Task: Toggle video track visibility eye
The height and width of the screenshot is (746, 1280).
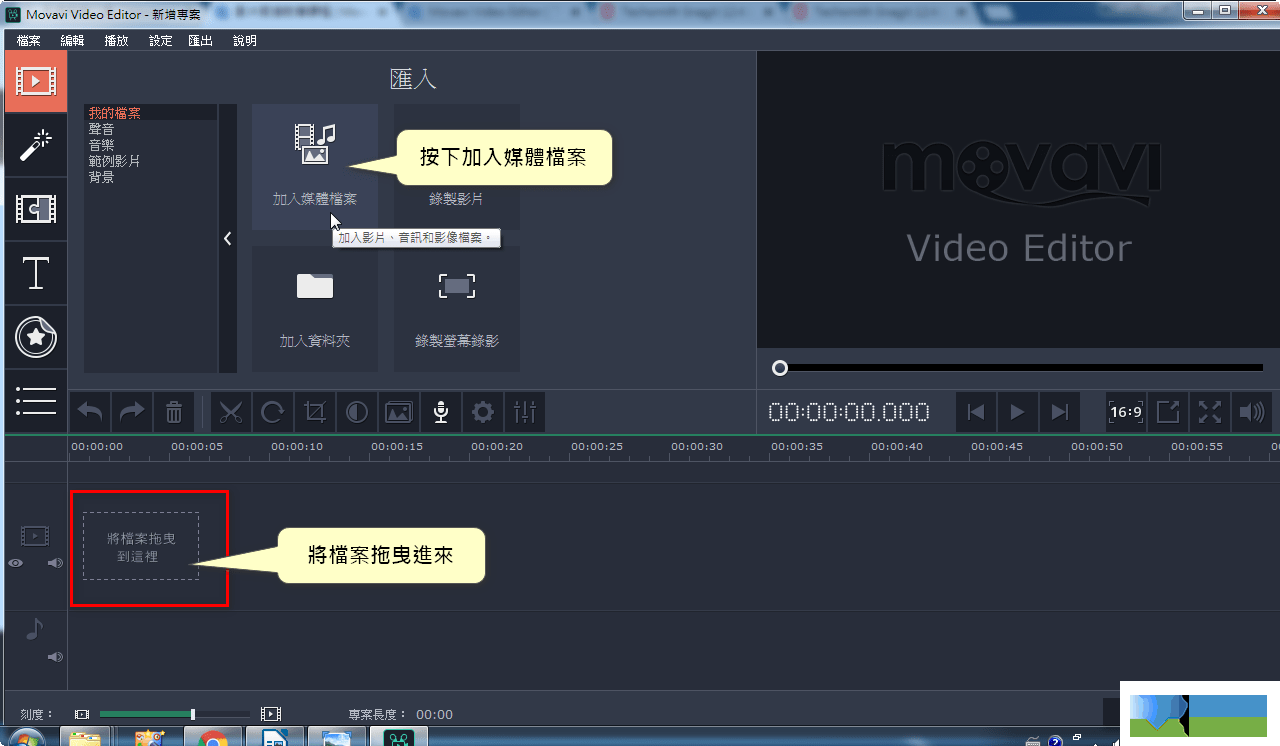Action: [x=15, y=563]
